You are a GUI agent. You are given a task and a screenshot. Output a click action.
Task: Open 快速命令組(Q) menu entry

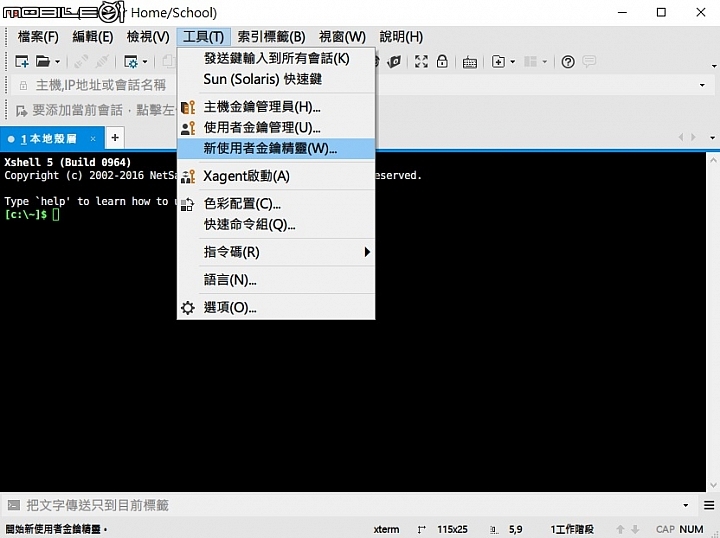(x=276, y=224)
